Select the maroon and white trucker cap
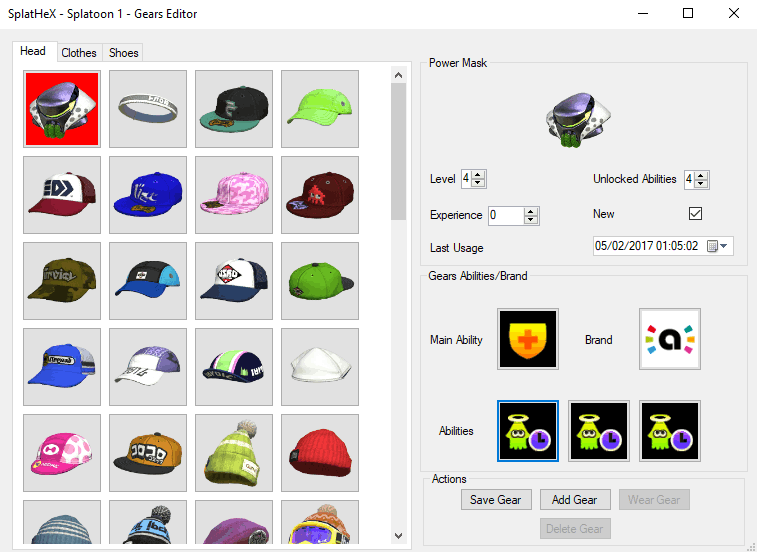 coord(62,195)
